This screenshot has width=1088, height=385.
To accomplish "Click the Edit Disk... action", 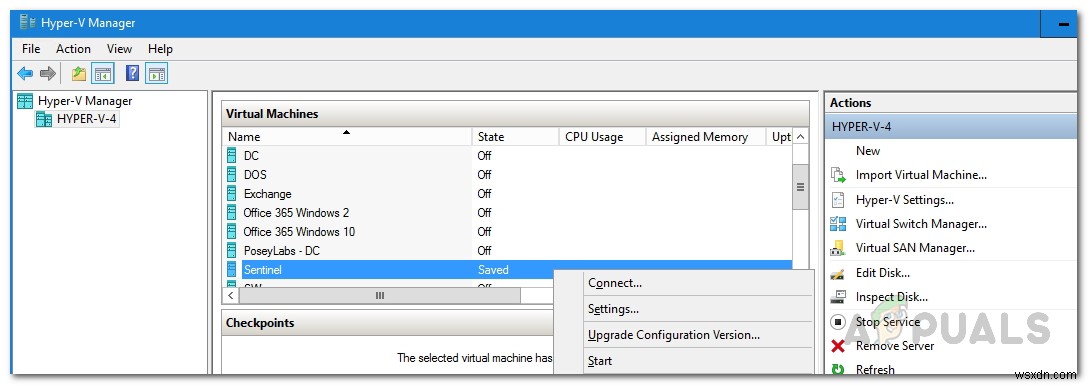I will point(883,273).
